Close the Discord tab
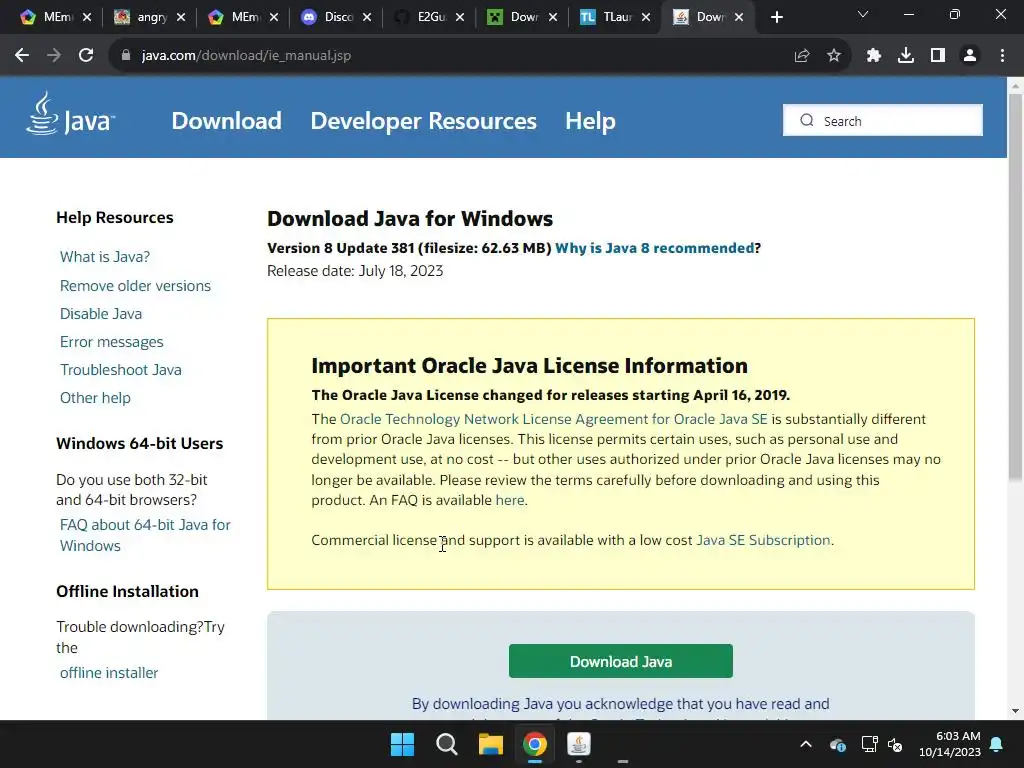Image resolution: width=1024 pixels, height=768 pixels. (367, 18)
